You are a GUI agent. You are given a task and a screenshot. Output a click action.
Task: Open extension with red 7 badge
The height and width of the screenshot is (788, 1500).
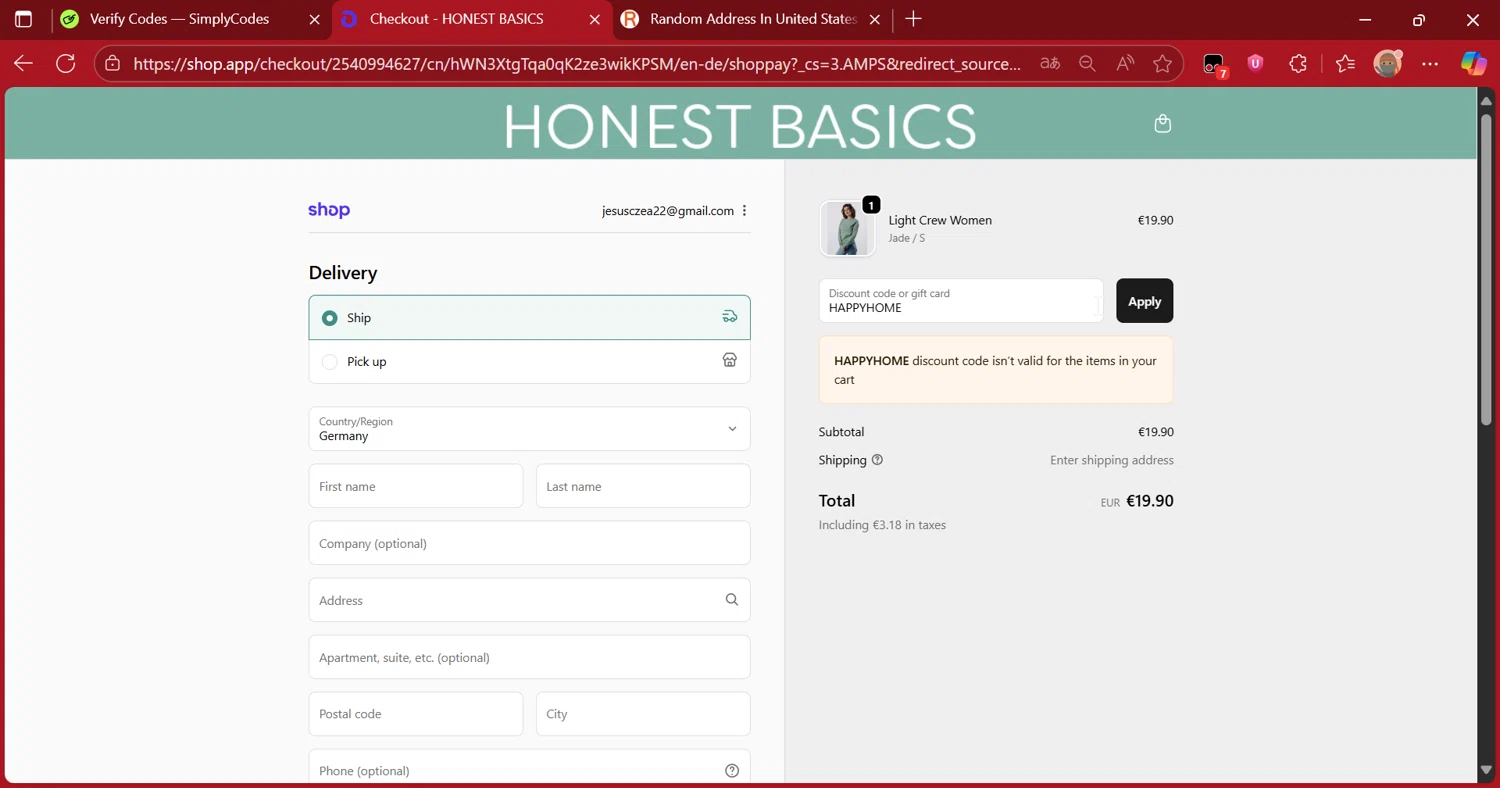(x=1214, y=65)
